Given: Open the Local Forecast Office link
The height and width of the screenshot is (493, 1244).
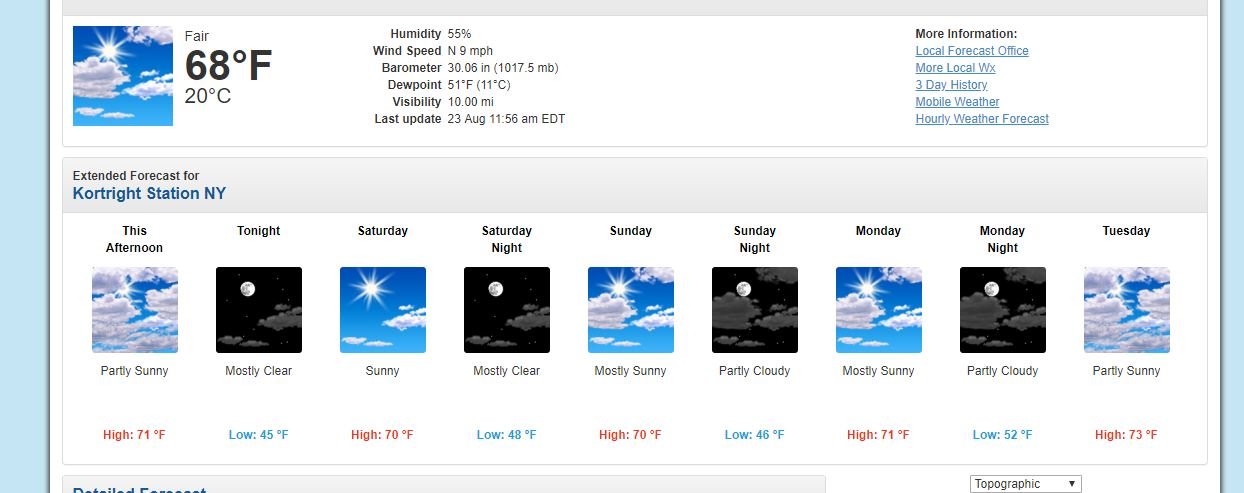Looking at the screenshot, I should [x=972, y=51].
